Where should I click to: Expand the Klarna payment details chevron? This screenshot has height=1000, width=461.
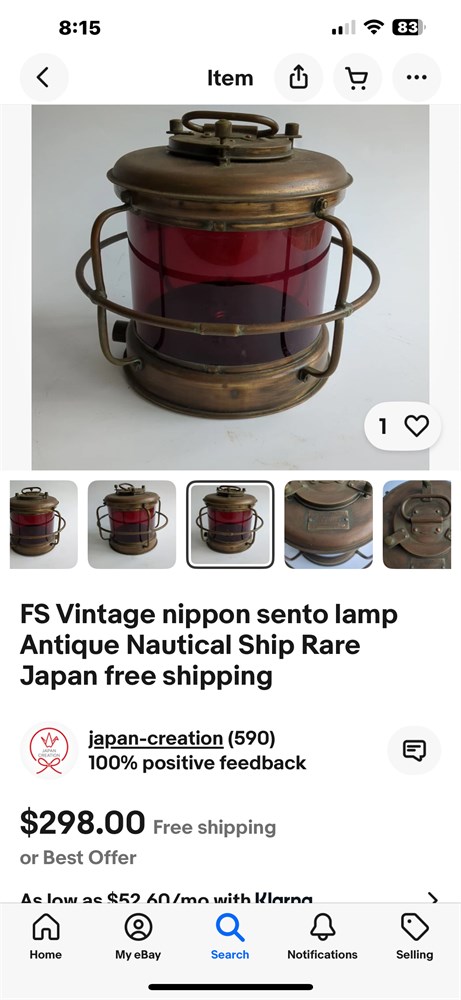tap(433, 897)
